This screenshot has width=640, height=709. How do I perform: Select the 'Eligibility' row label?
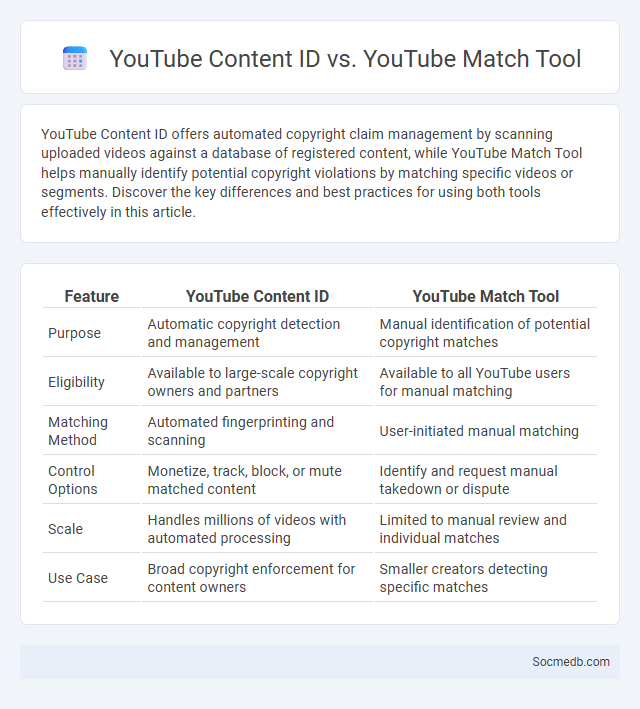pos(76,382)
